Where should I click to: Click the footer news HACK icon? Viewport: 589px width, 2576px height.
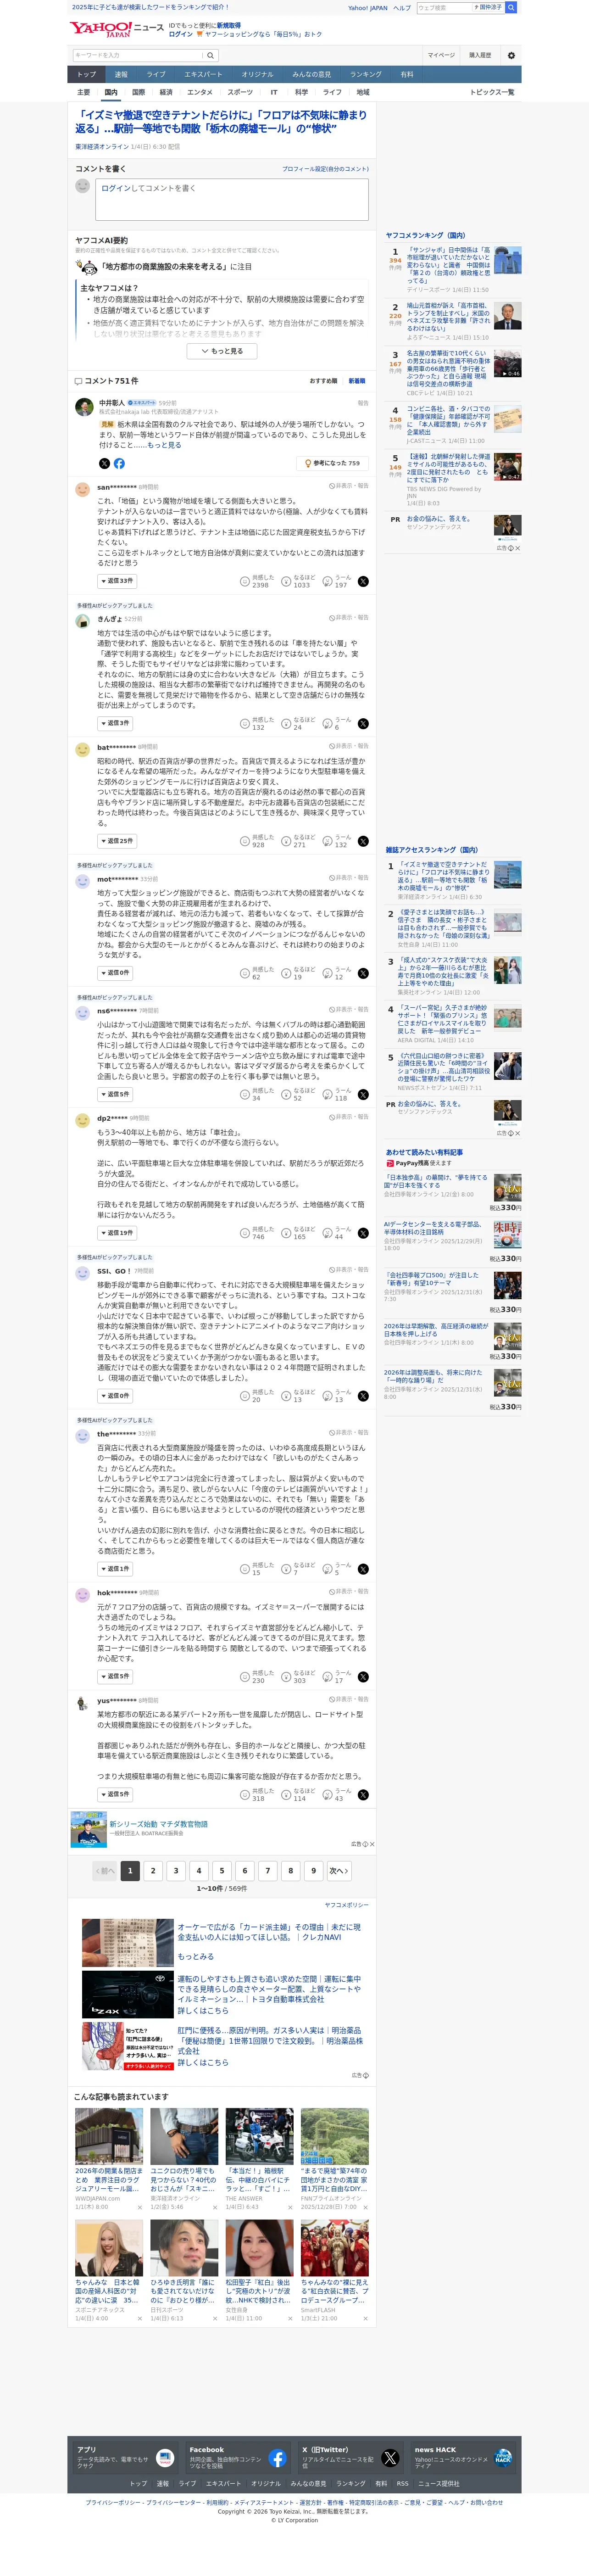[503, 2457]
